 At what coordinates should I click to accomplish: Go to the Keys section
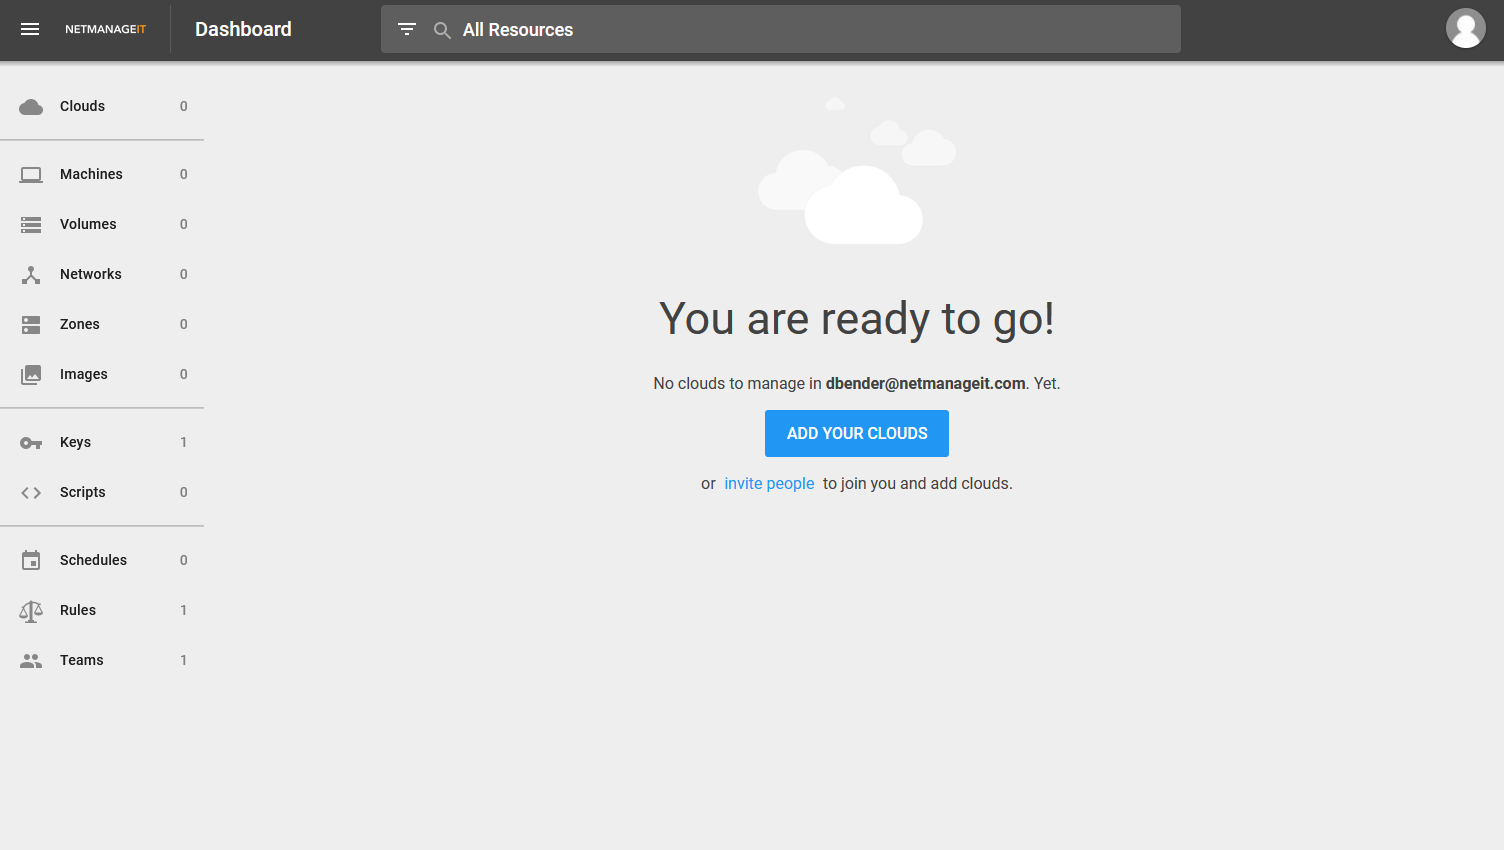76,442
